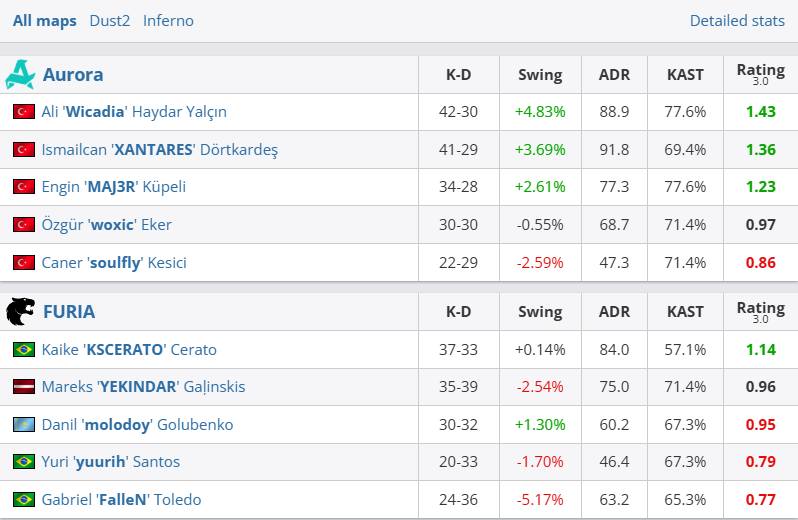Click the Turkish flag beside Wicadia
798x520 pixels.
(x=24, y=112)
